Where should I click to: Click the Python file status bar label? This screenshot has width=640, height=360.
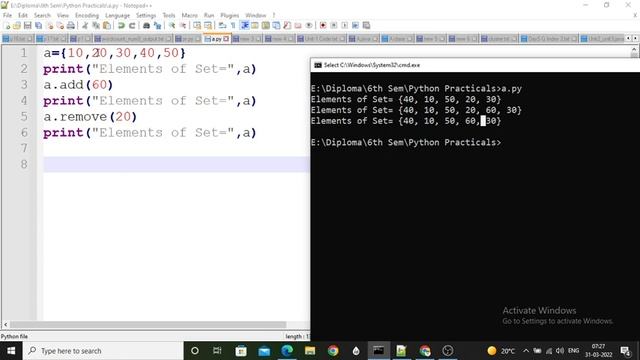[x=14, y=336]
